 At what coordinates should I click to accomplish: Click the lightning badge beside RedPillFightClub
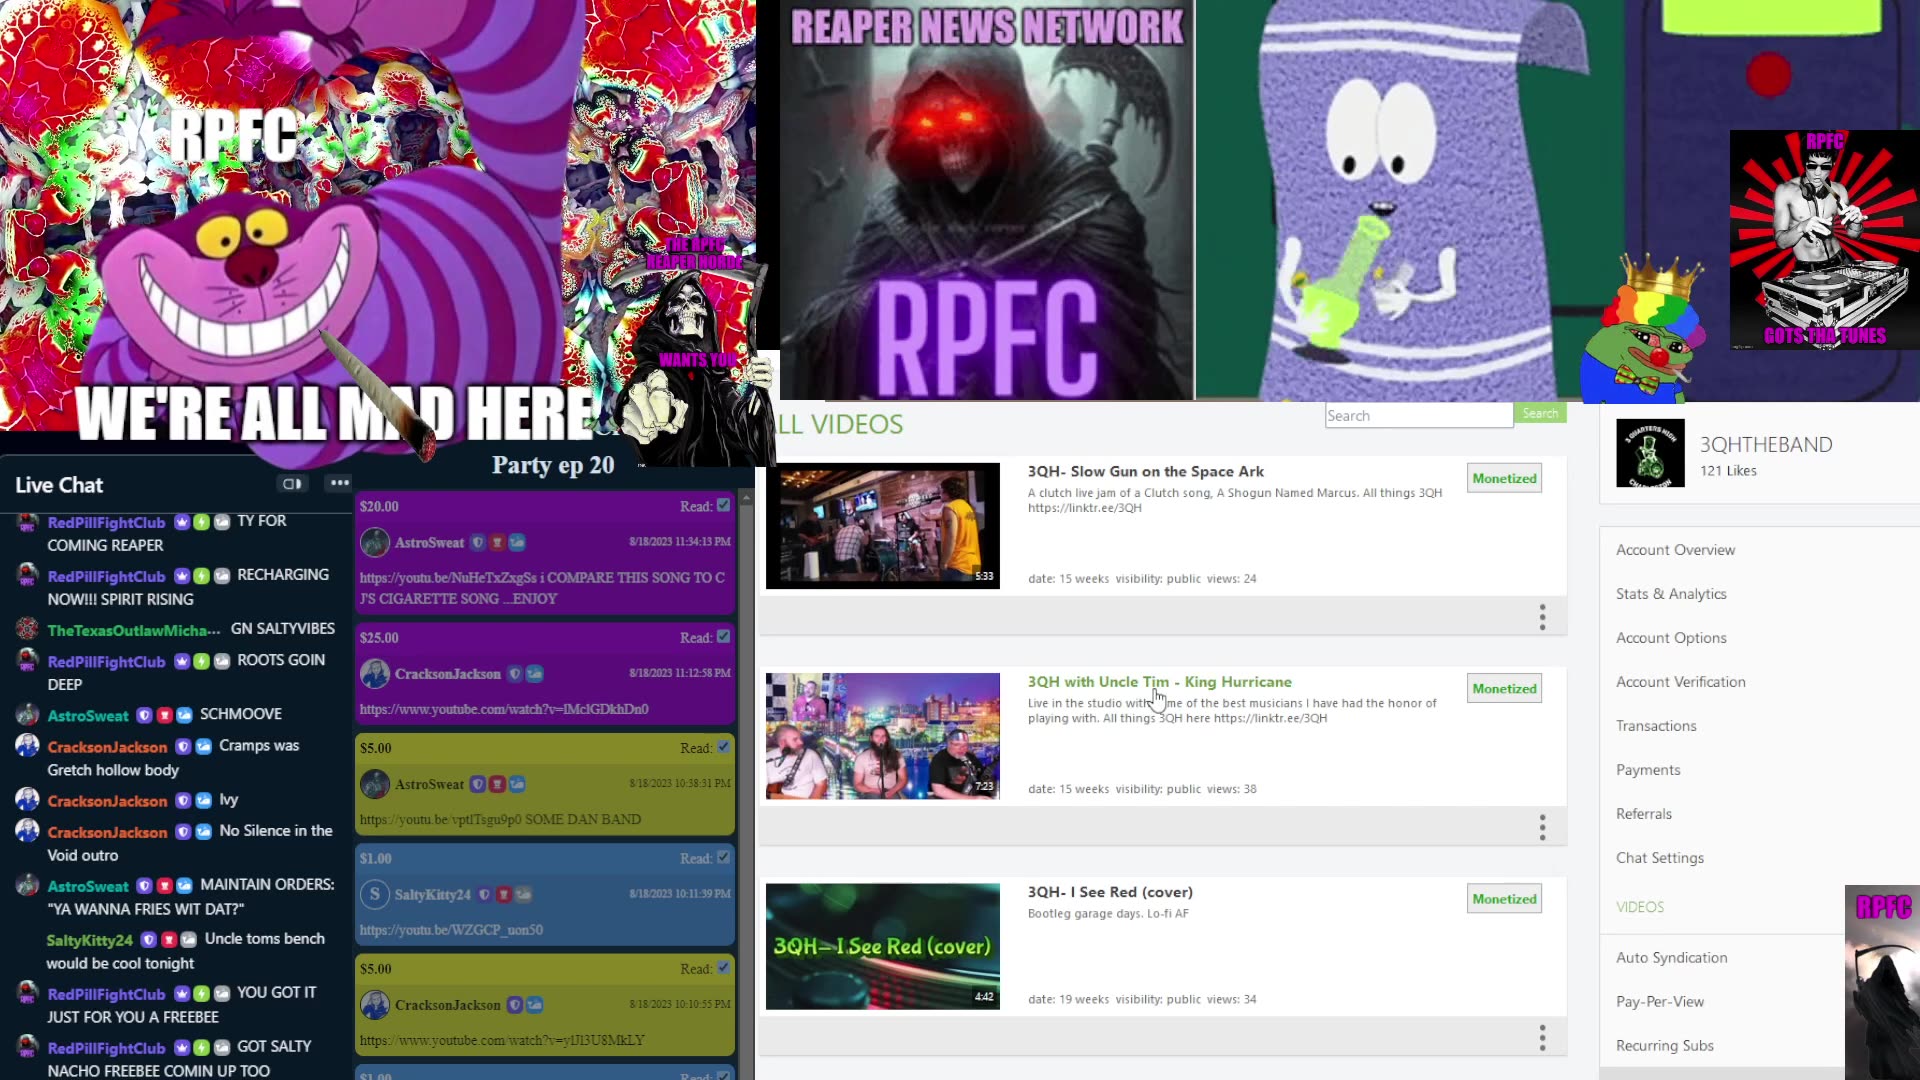point(200,521)
